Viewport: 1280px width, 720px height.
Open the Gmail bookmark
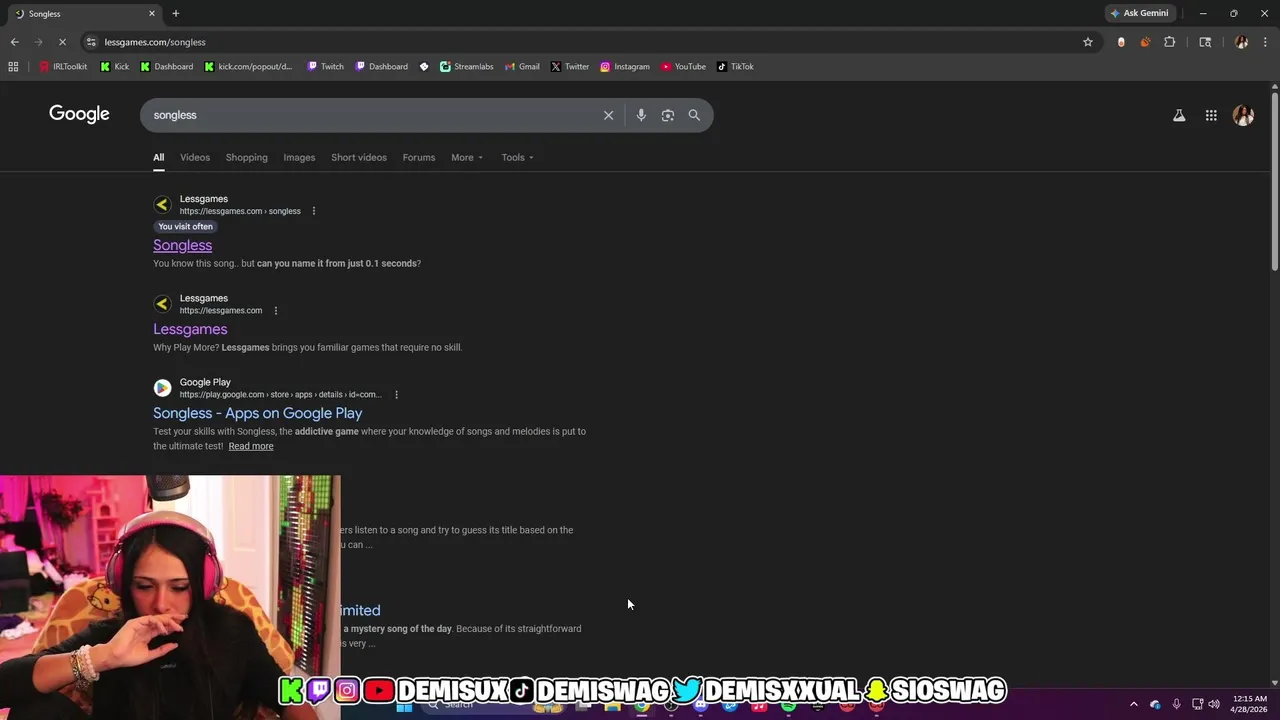pyautogui.click(x=522, y=67)
